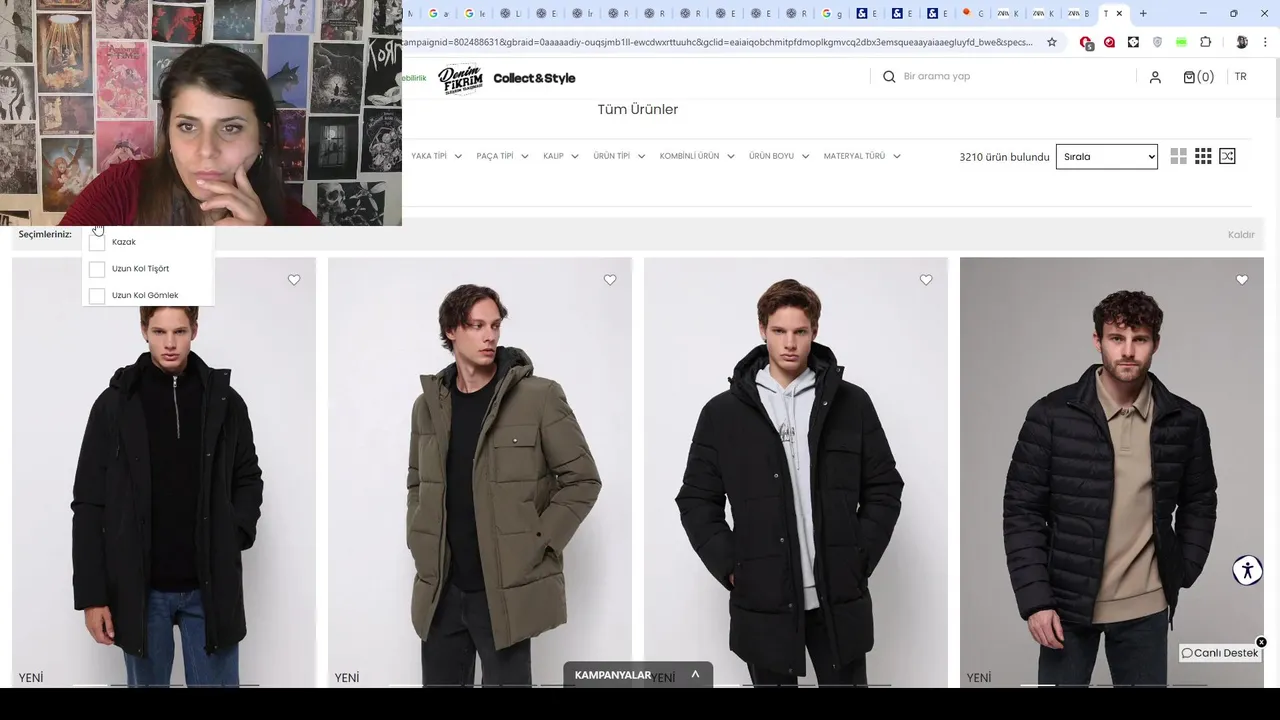Switch to the 'G a' Google tab
1280x720 pixels.
coord(439,13)
